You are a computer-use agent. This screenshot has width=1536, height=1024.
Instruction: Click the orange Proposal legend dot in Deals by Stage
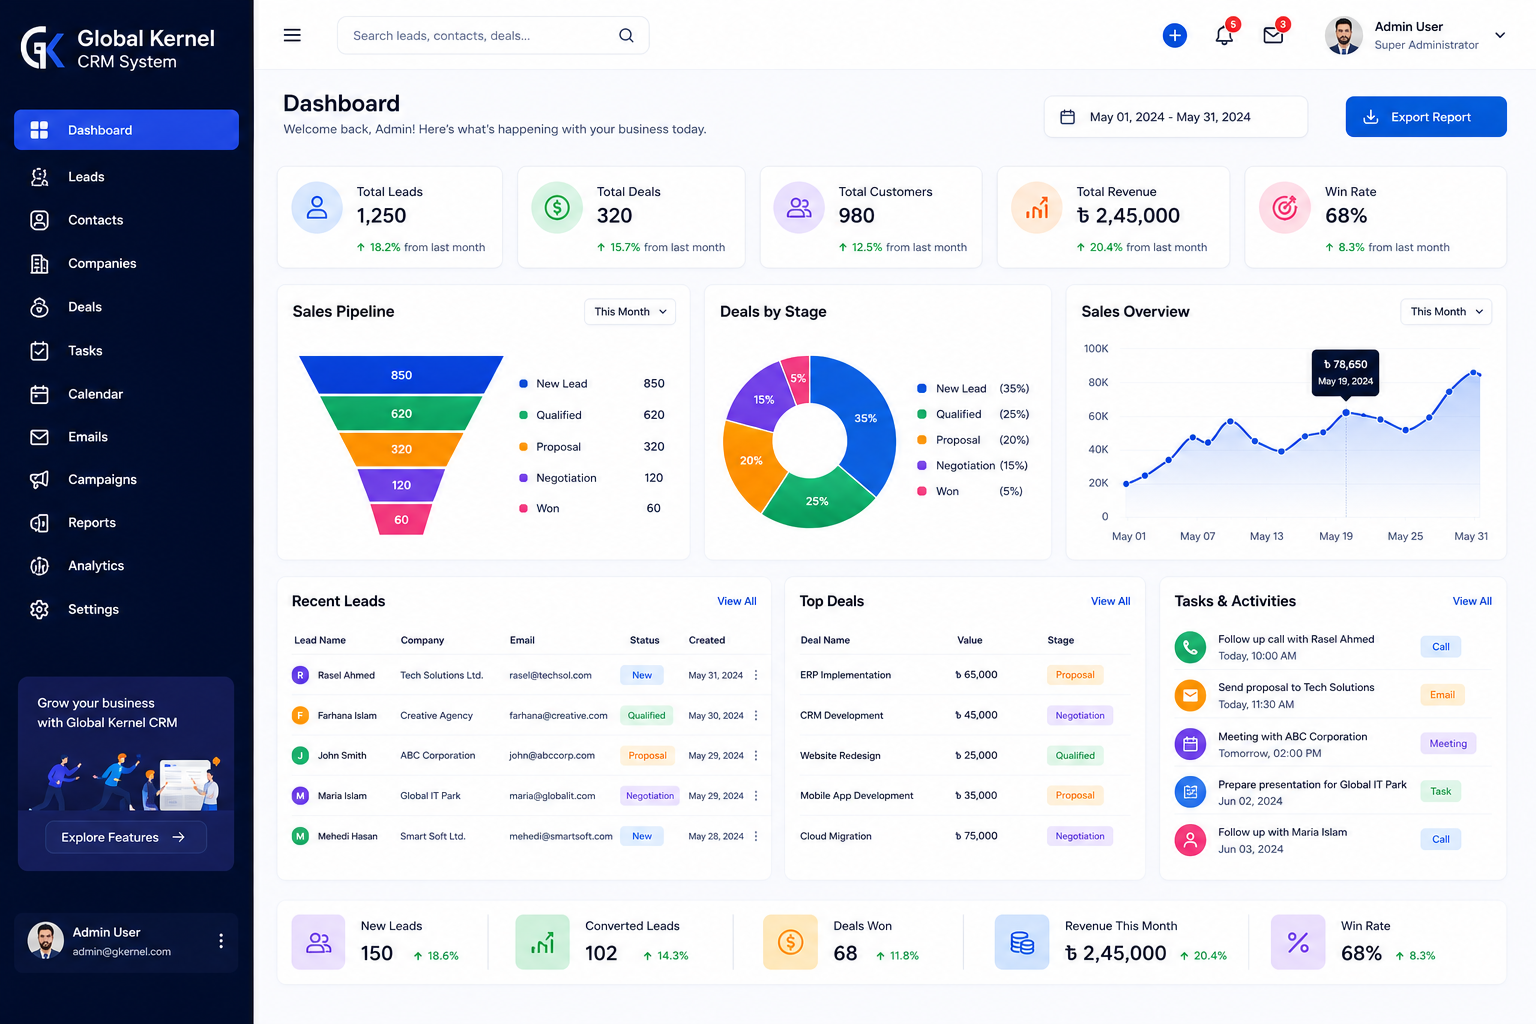click(922, 440)
